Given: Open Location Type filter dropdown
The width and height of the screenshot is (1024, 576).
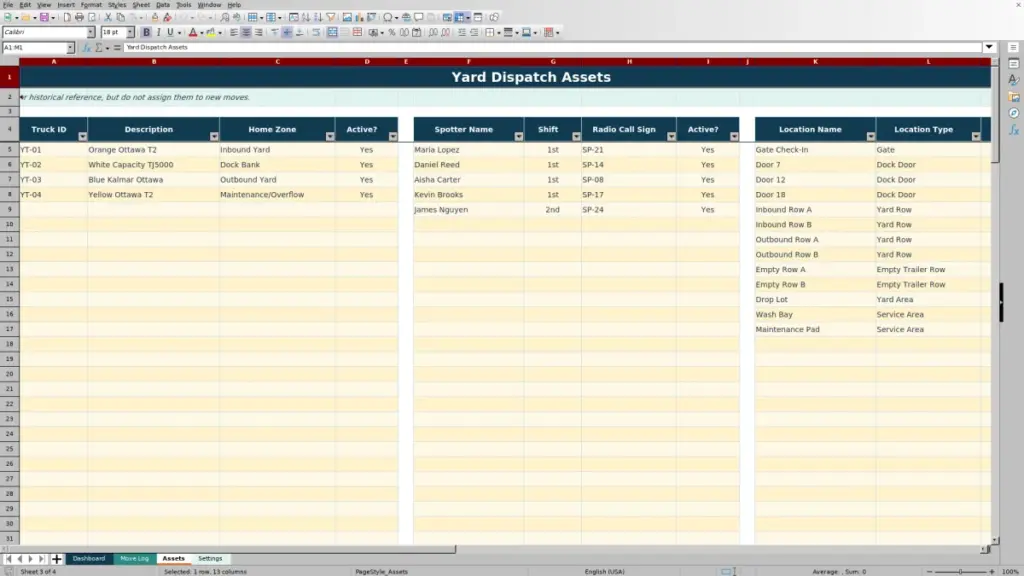Looking at the screenshot, I should coord(976,136).
